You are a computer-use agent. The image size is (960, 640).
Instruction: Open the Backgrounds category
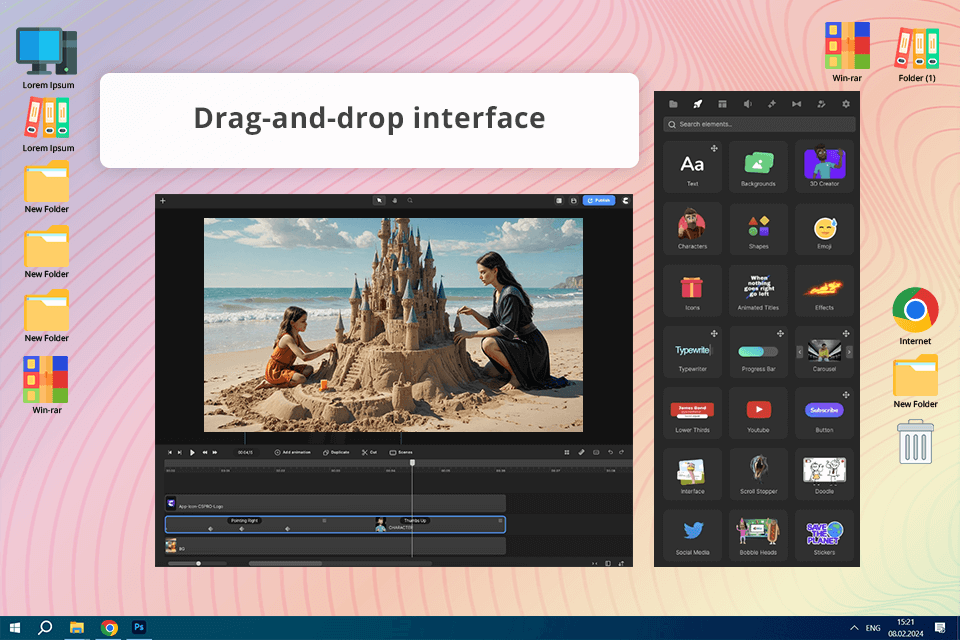pos(758,166)
